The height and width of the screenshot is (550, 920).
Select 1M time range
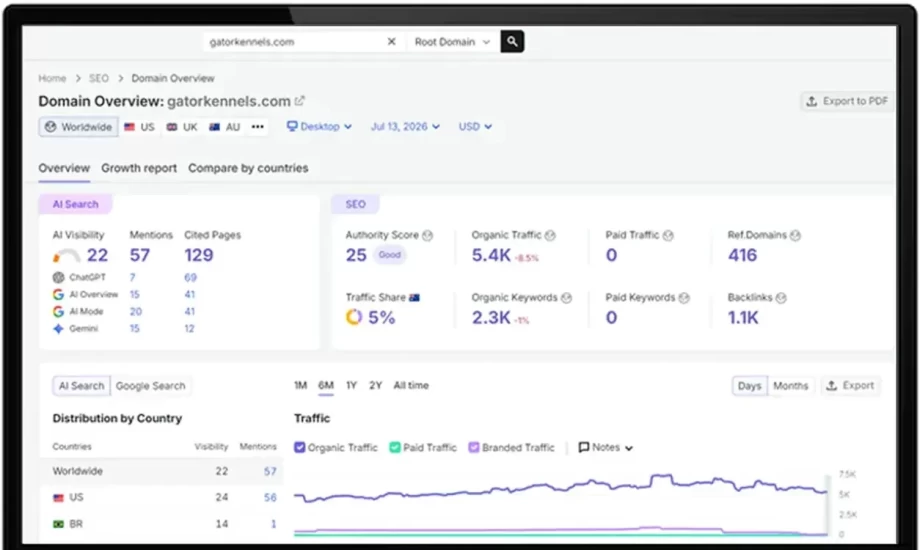point(300,386)
